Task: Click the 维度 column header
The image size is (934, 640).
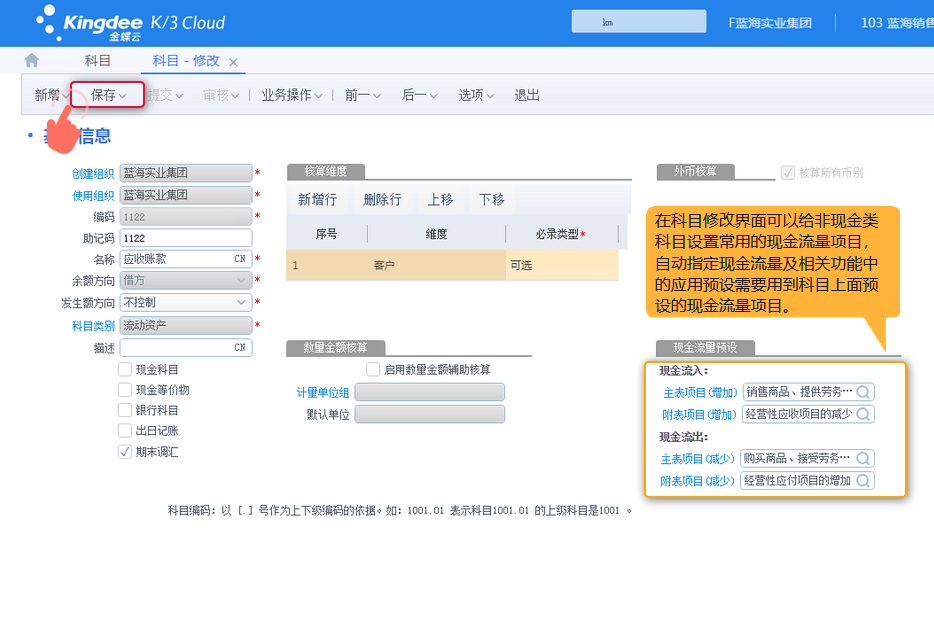Action: (x=436, y=234)
